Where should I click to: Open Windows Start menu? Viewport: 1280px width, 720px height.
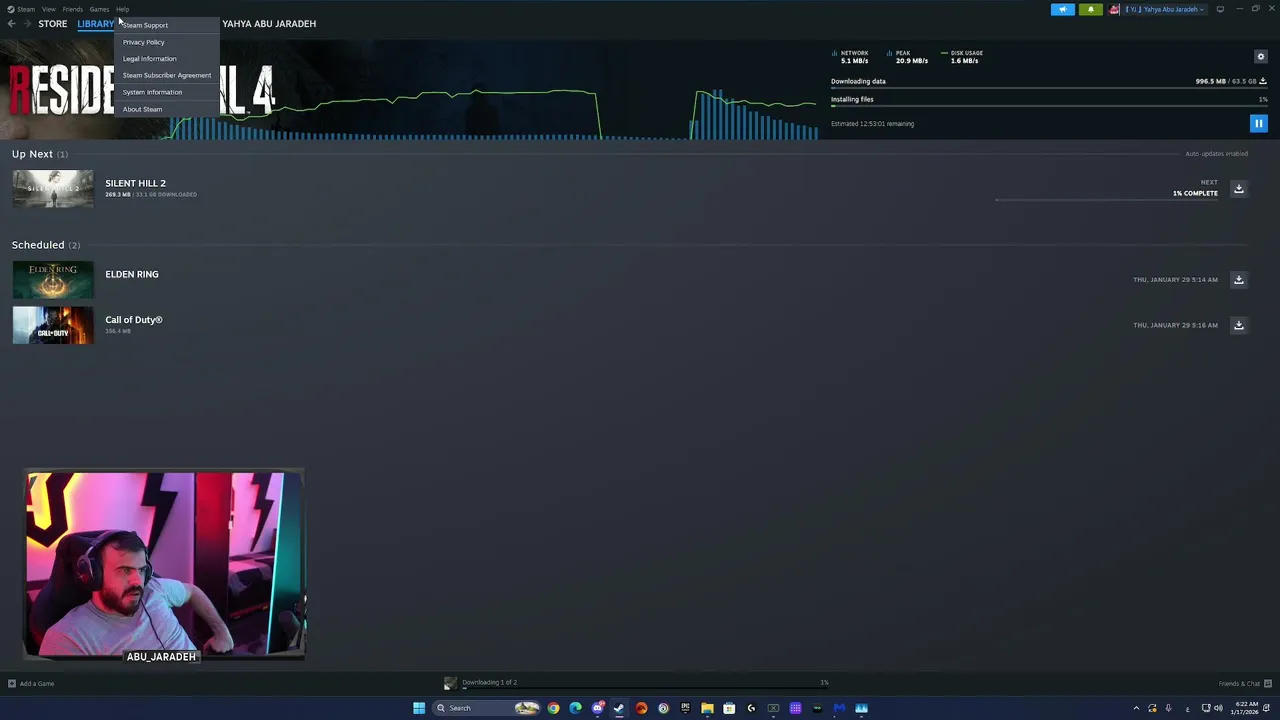pos(419,708)
